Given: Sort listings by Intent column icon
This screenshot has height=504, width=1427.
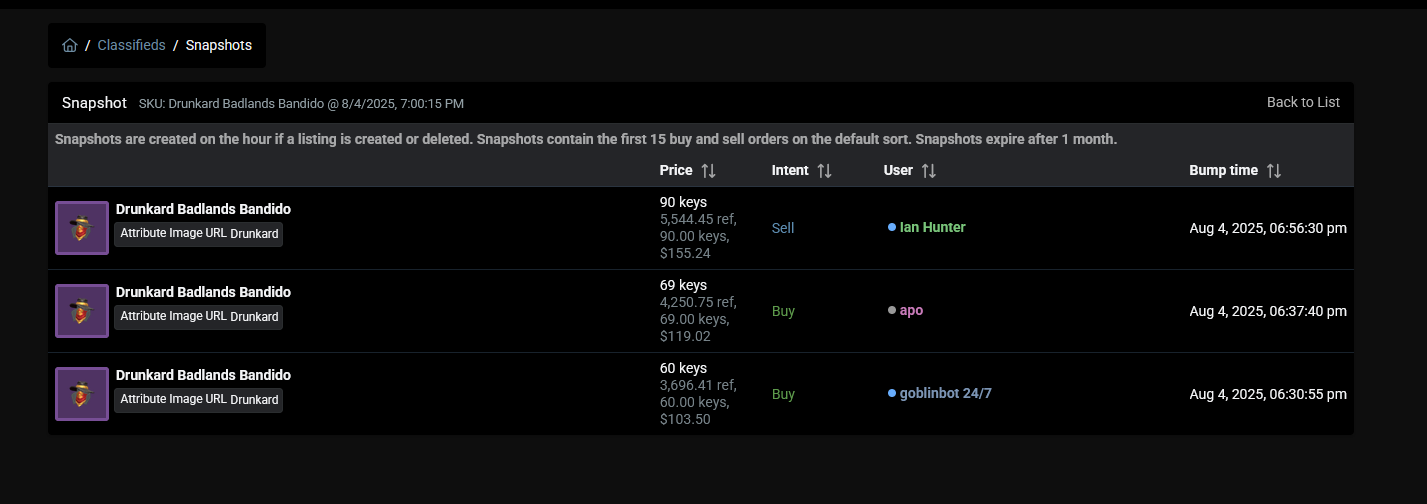Looking at the screenshot, I should pos(824,171).
